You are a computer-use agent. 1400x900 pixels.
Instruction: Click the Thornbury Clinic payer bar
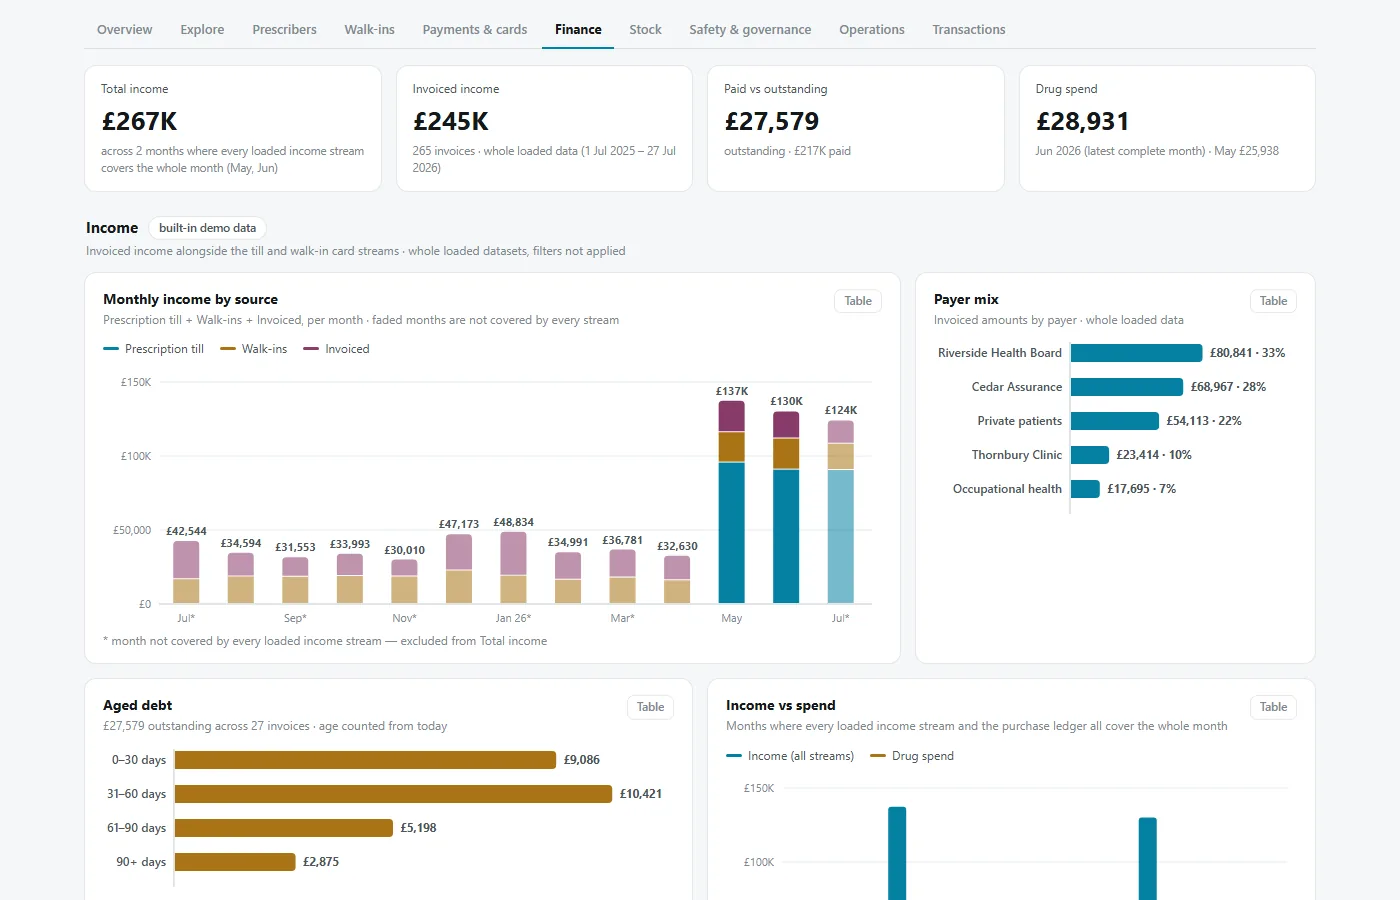click(1090, 455)
